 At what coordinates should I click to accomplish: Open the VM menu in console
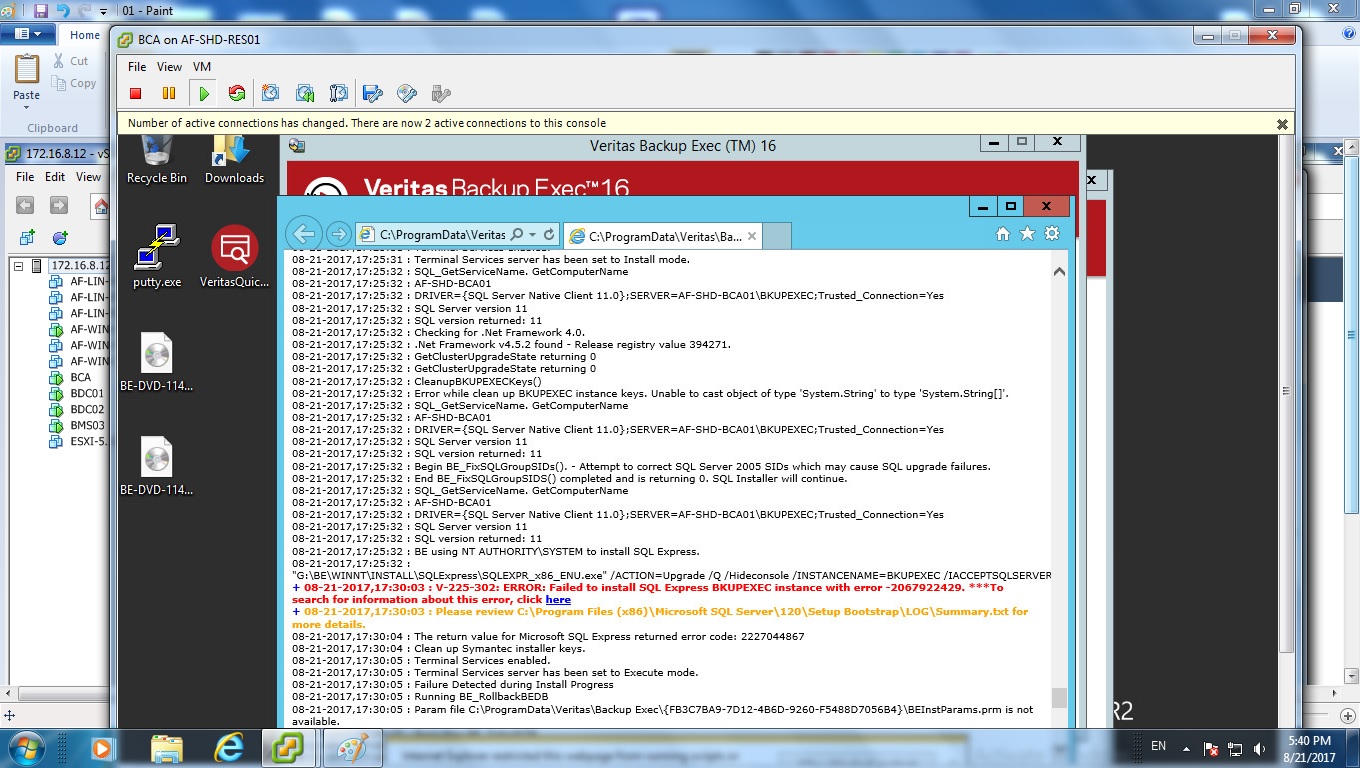click(x=202, y=67)
